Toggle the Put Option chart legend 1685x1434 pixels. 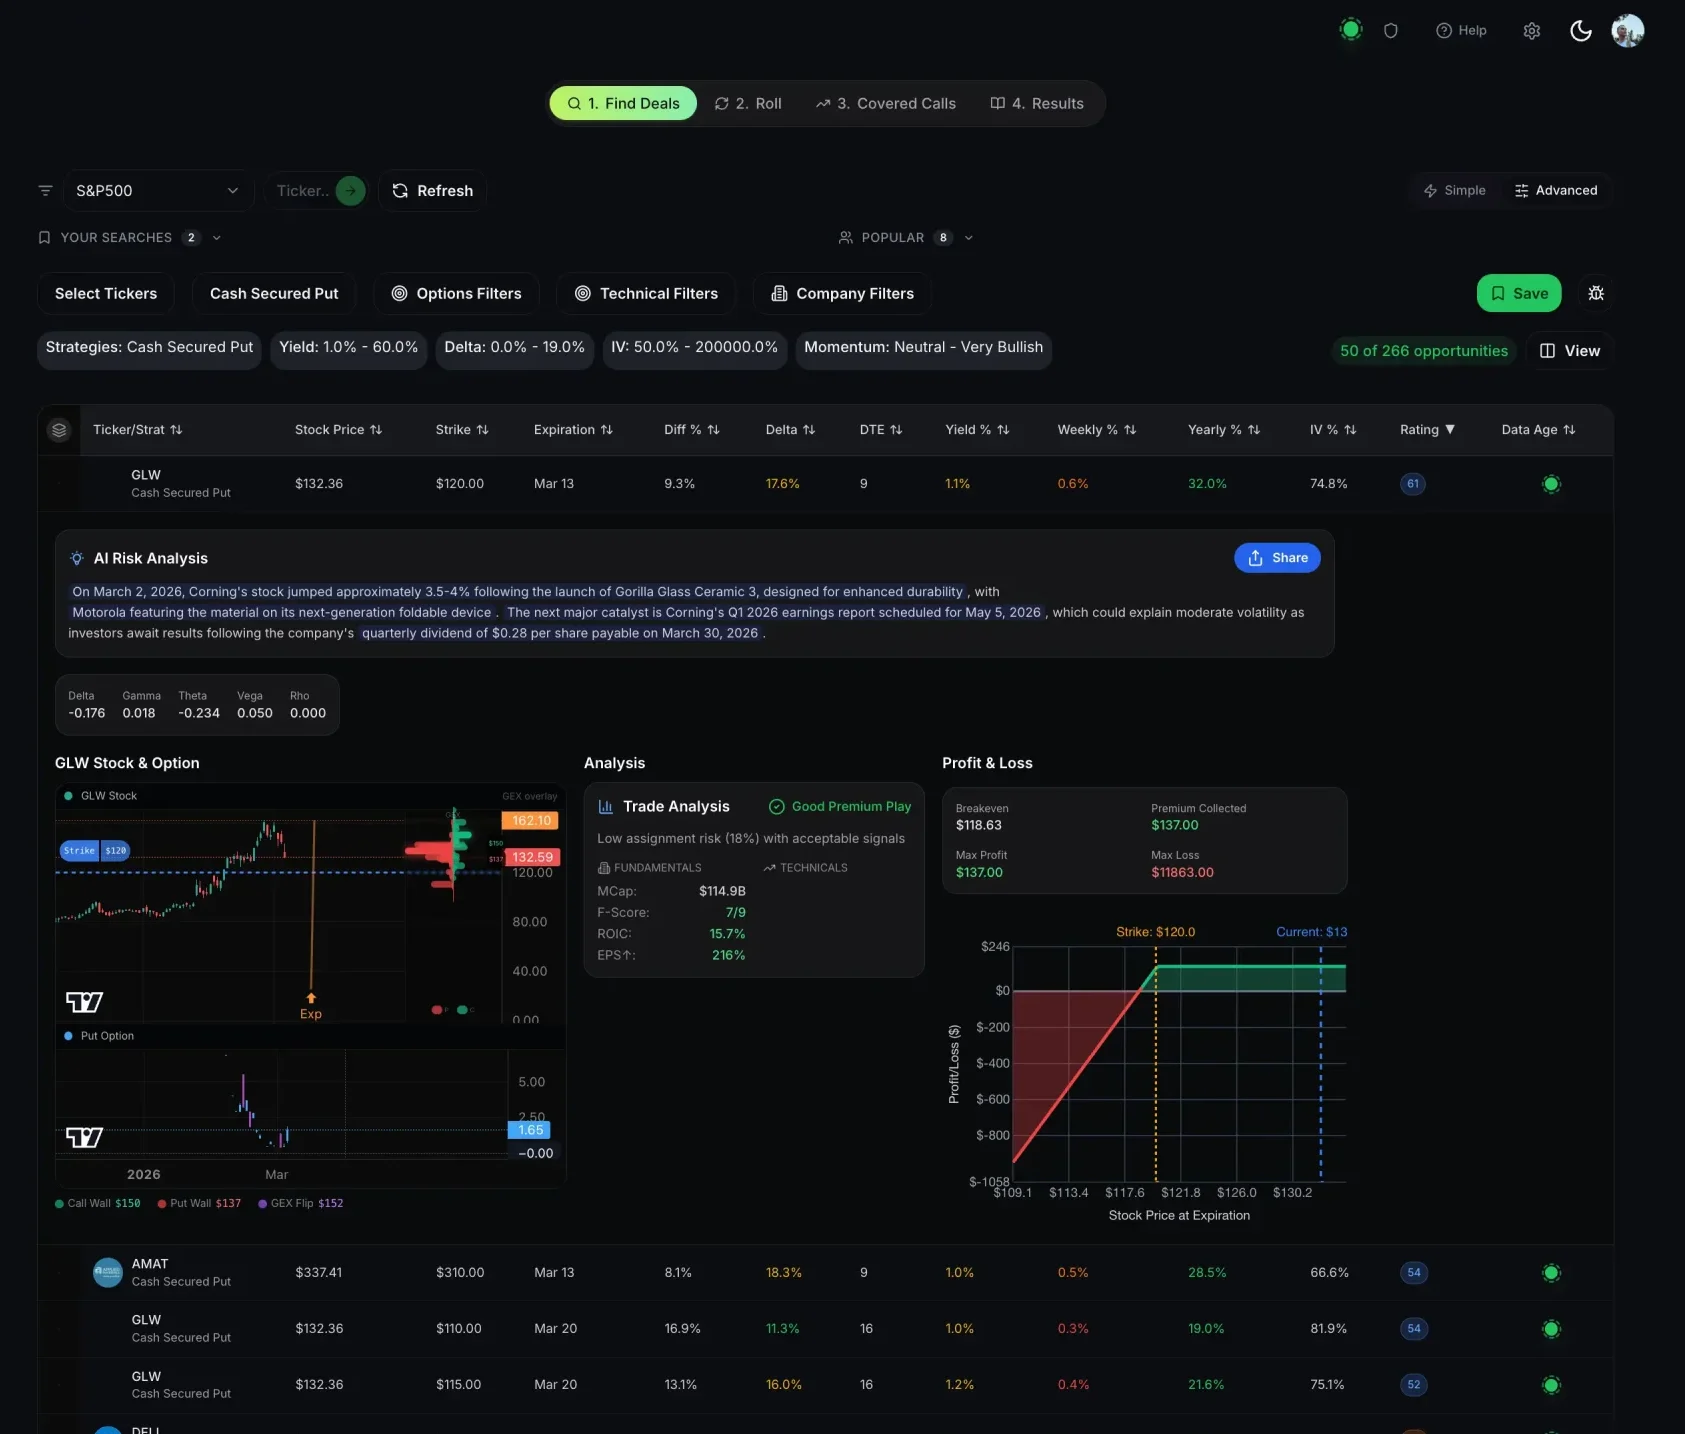click(x=99, y=1036)
